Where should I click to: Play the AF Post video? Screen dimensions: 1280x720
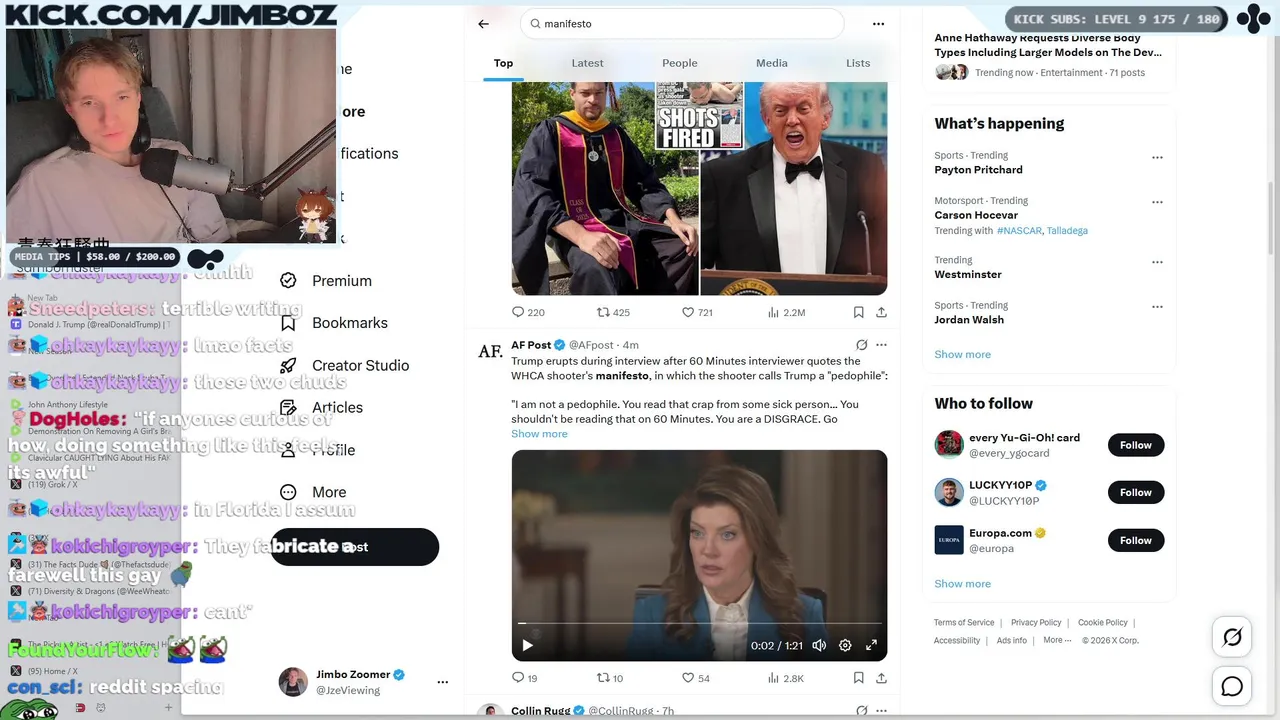coord(527,646)
